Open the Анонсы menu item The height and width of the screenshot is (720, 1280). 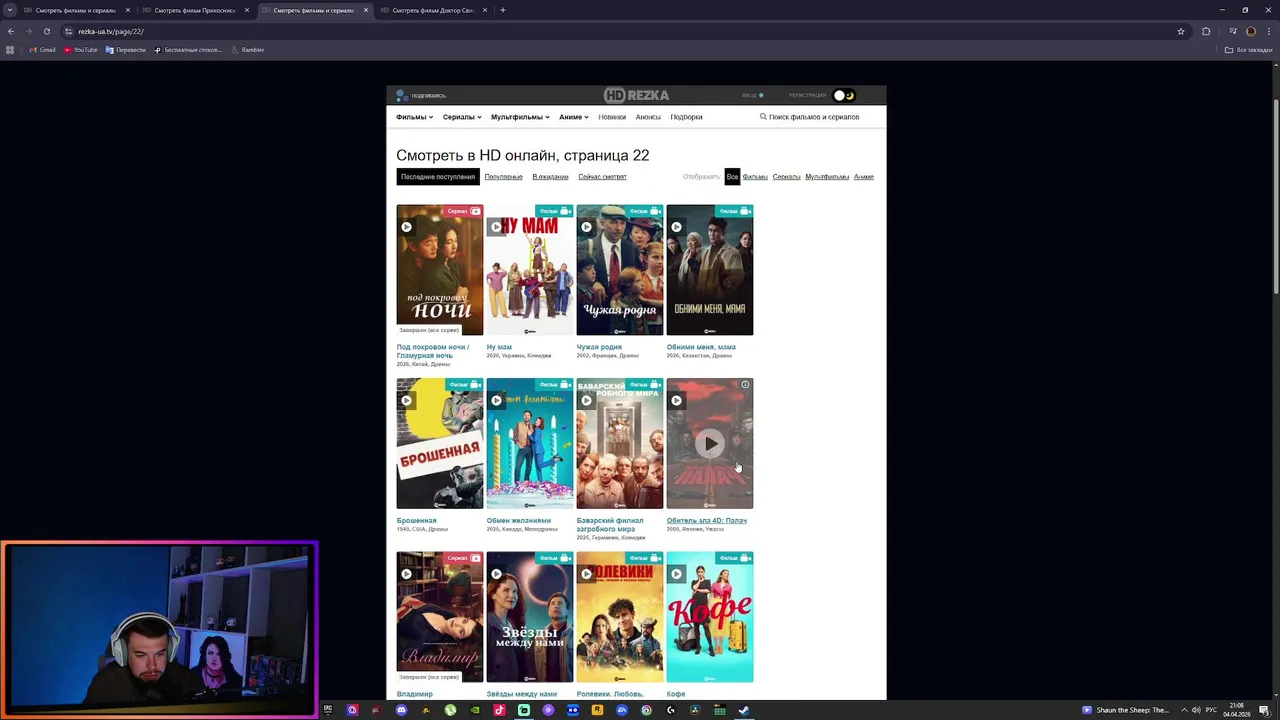pos(648,117)
